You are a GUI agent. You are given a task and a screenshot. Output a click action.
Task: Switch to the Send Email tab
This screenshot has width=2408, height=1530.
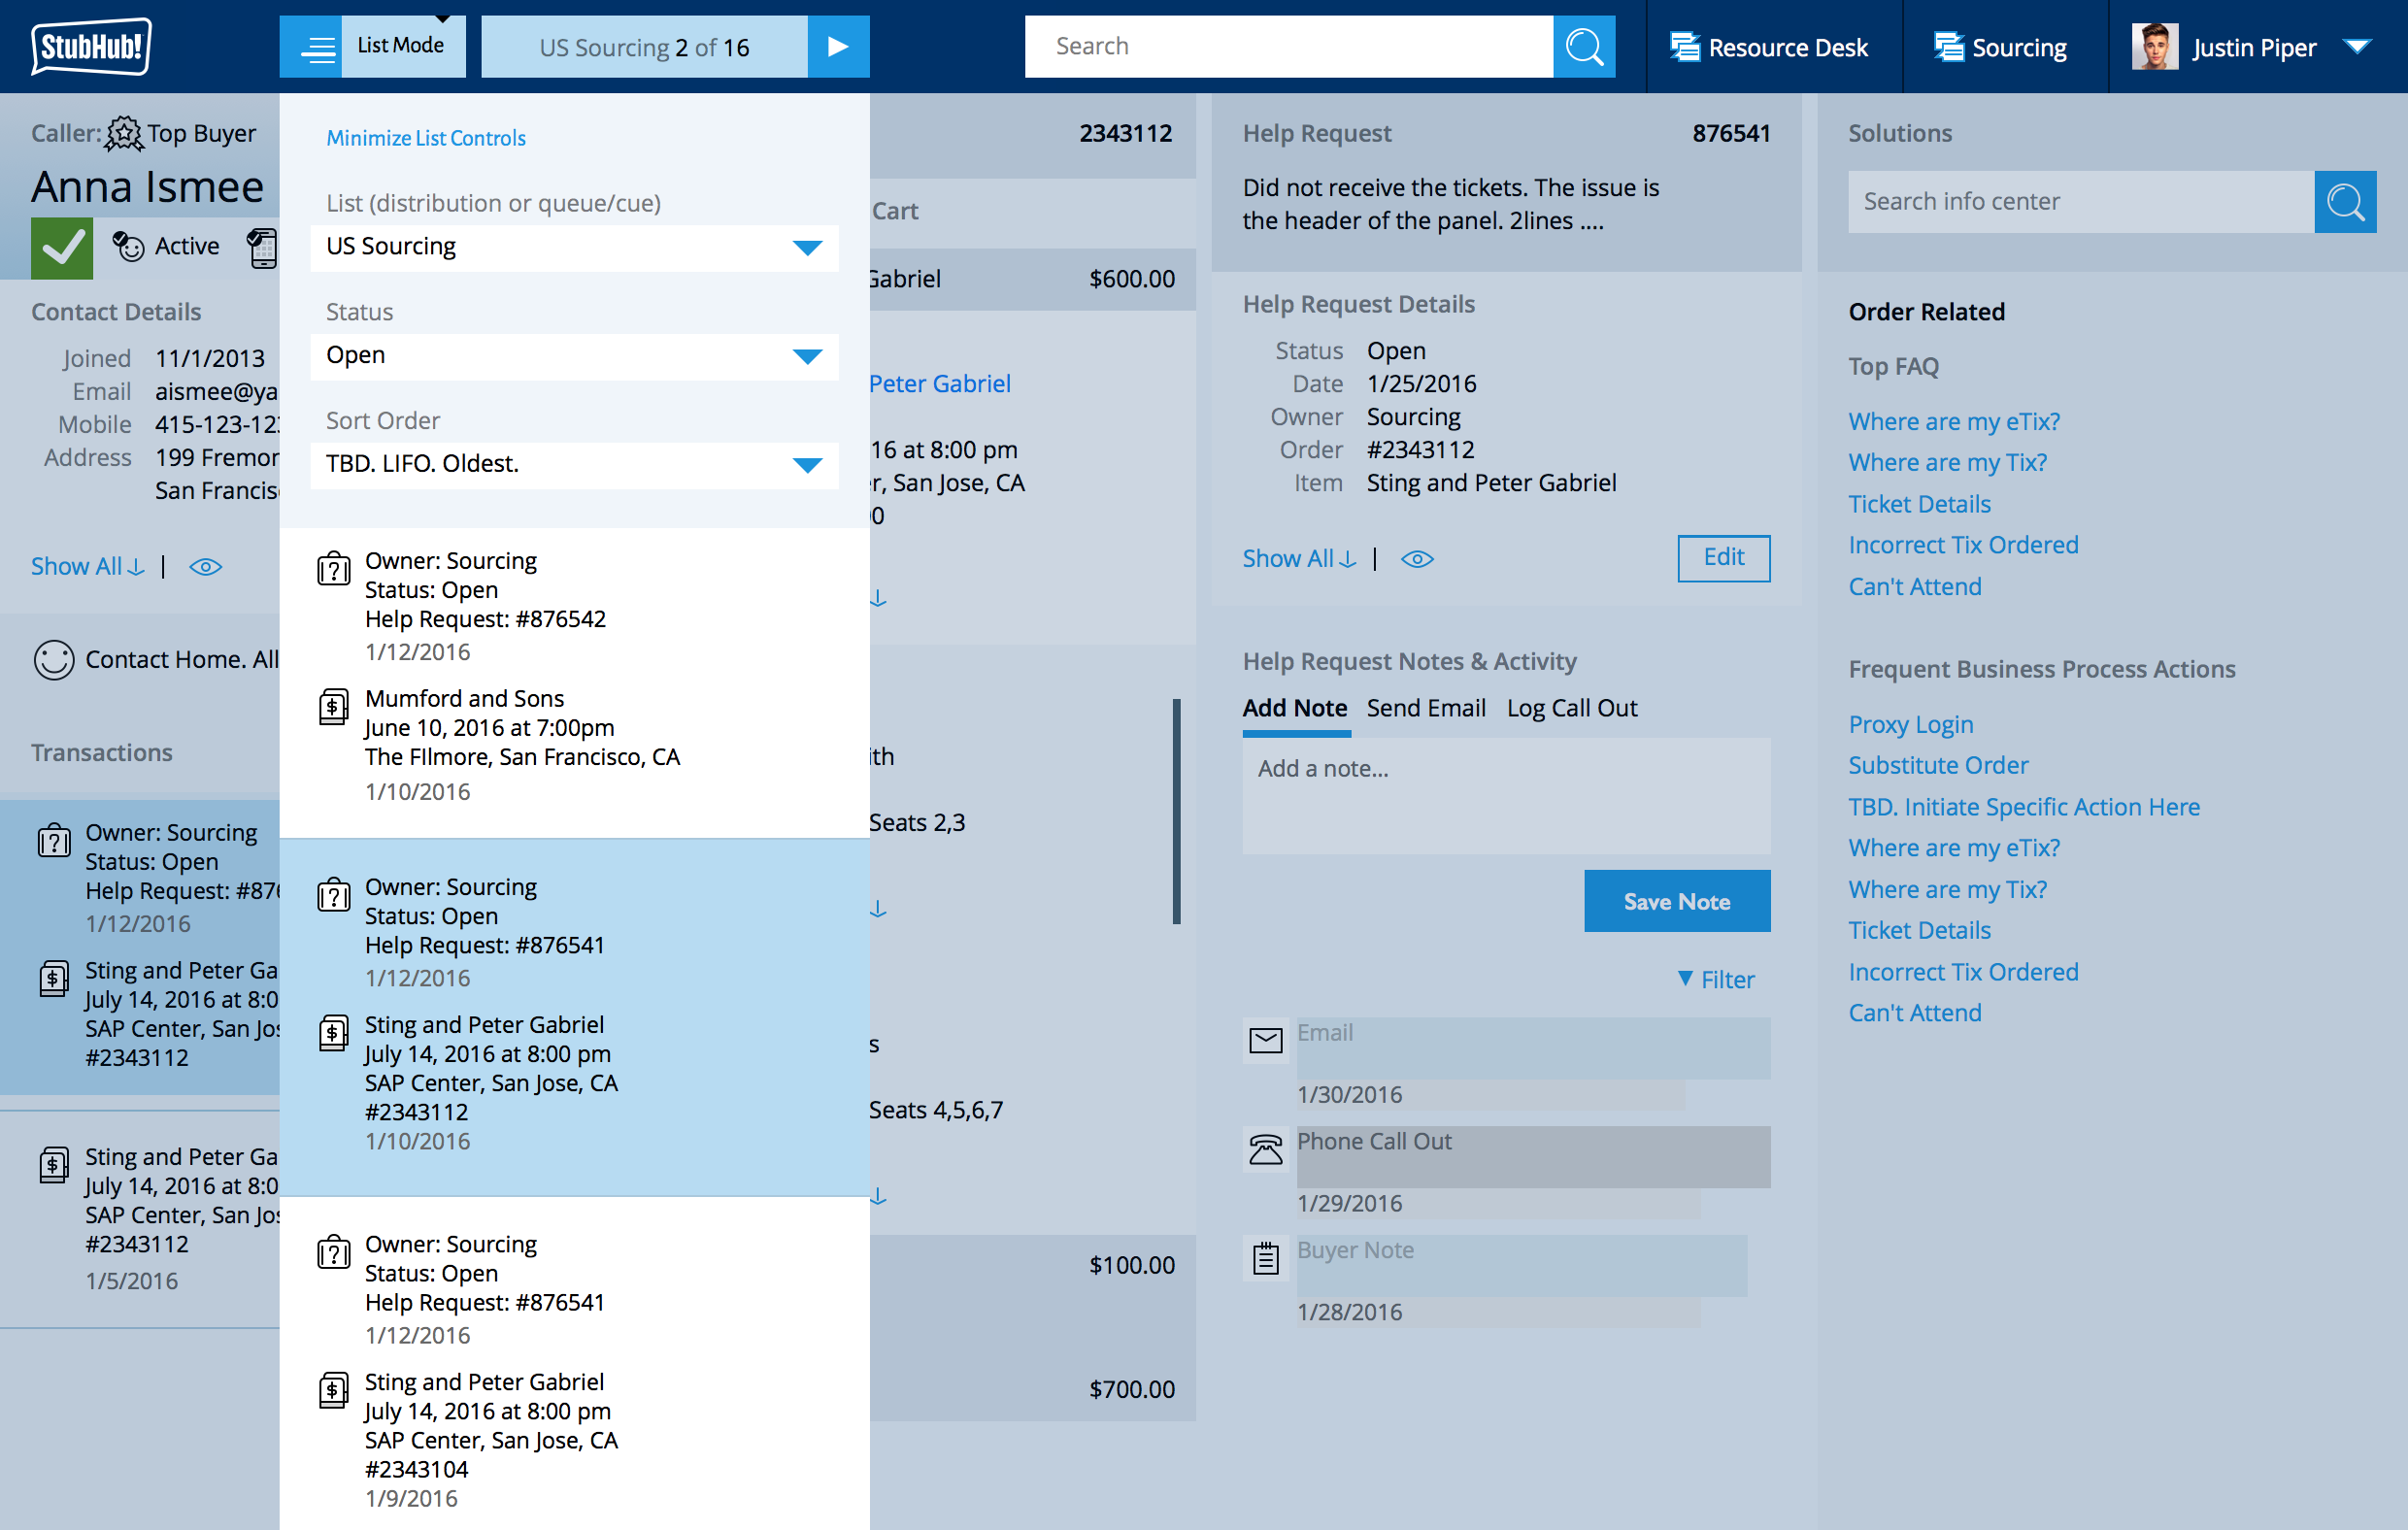coord(1426,708)
